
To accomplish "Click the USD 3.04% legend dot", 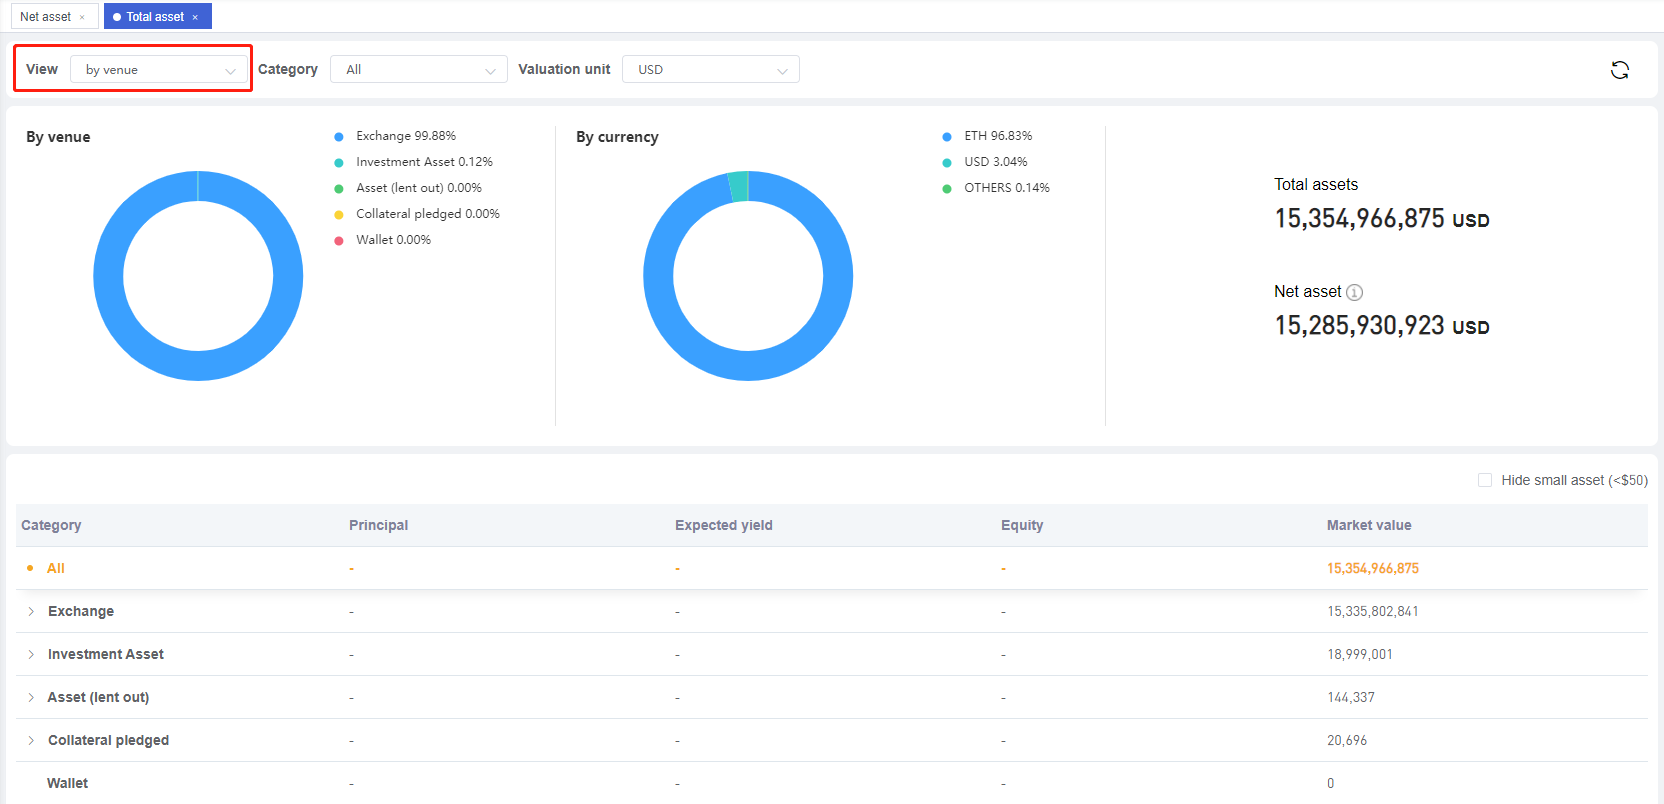I will pos(947,163).
